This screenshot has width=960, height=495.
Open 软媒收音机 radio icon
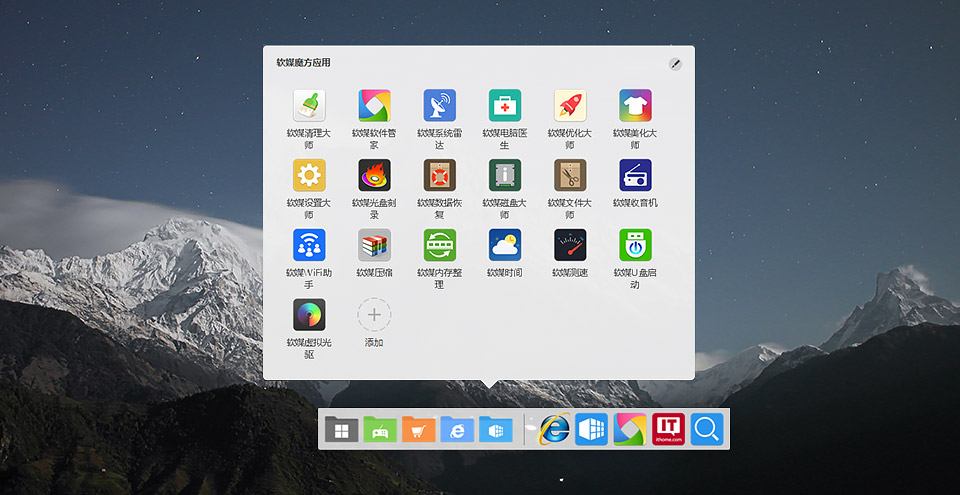click(x=636, y=175)
